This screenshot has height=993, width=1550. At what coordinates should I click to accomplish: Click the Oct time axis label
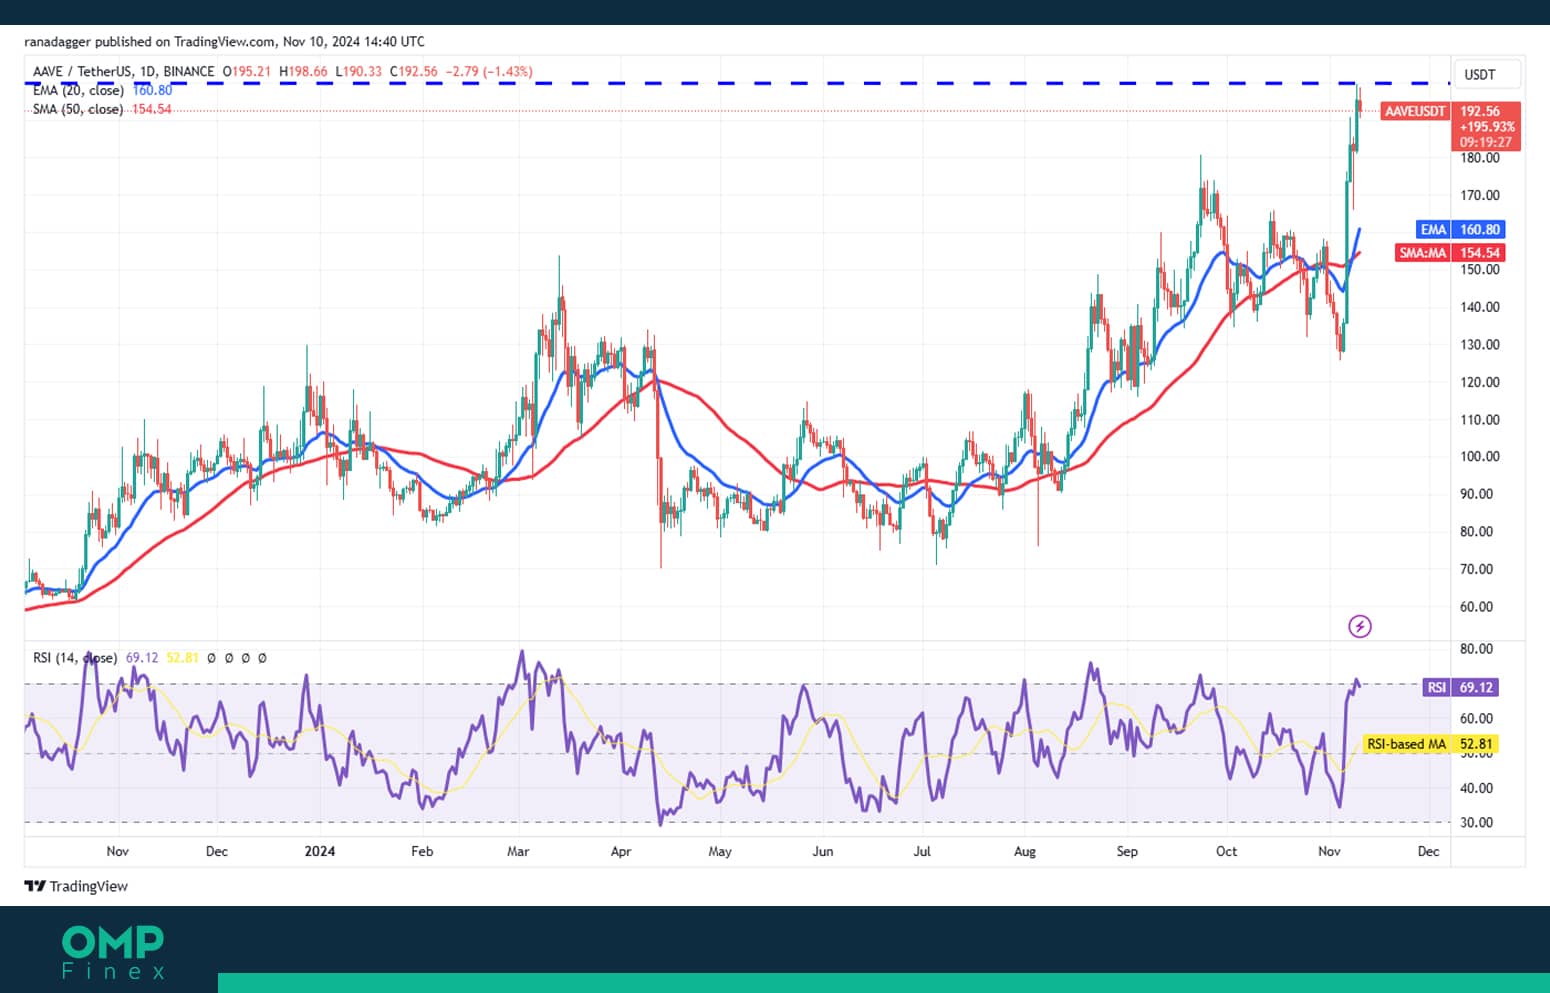tap(1226, 852)
